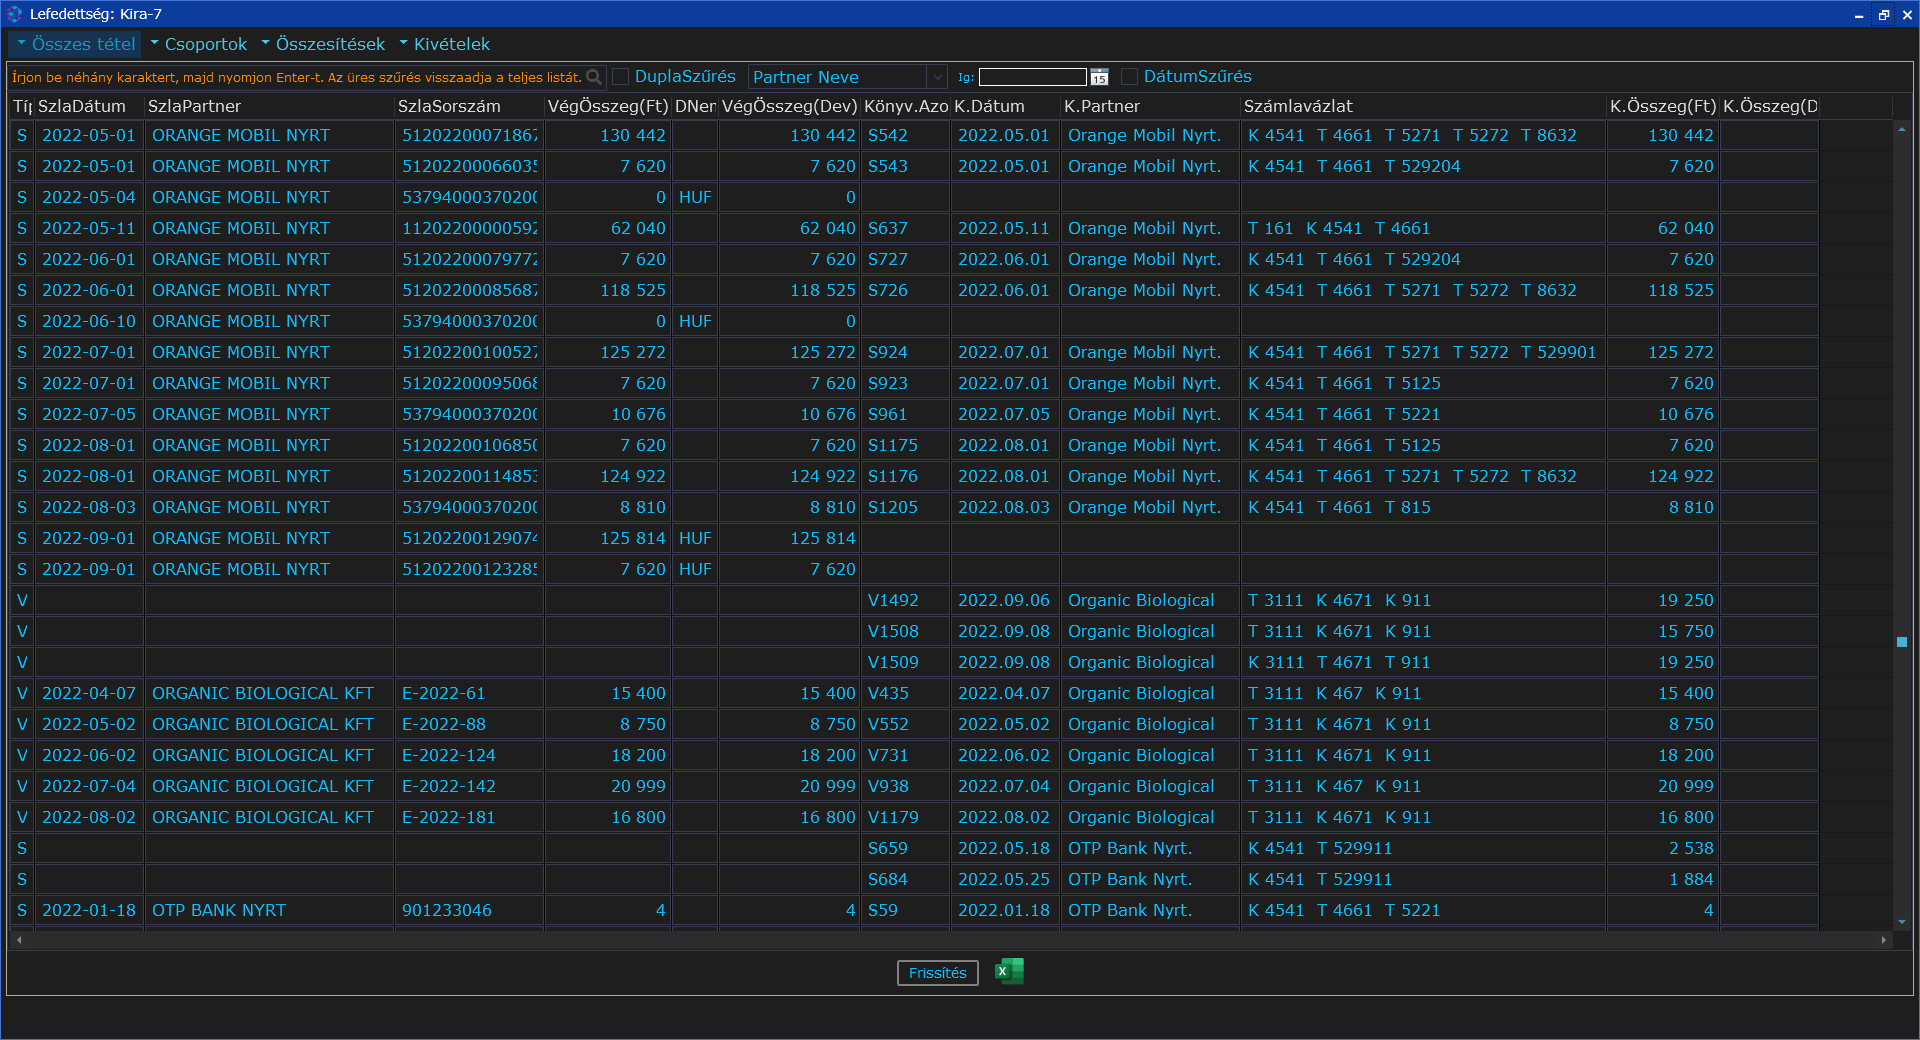Restore the window using the restore icon
The image size is (1920, 1040).
(x=1883, y=14)
